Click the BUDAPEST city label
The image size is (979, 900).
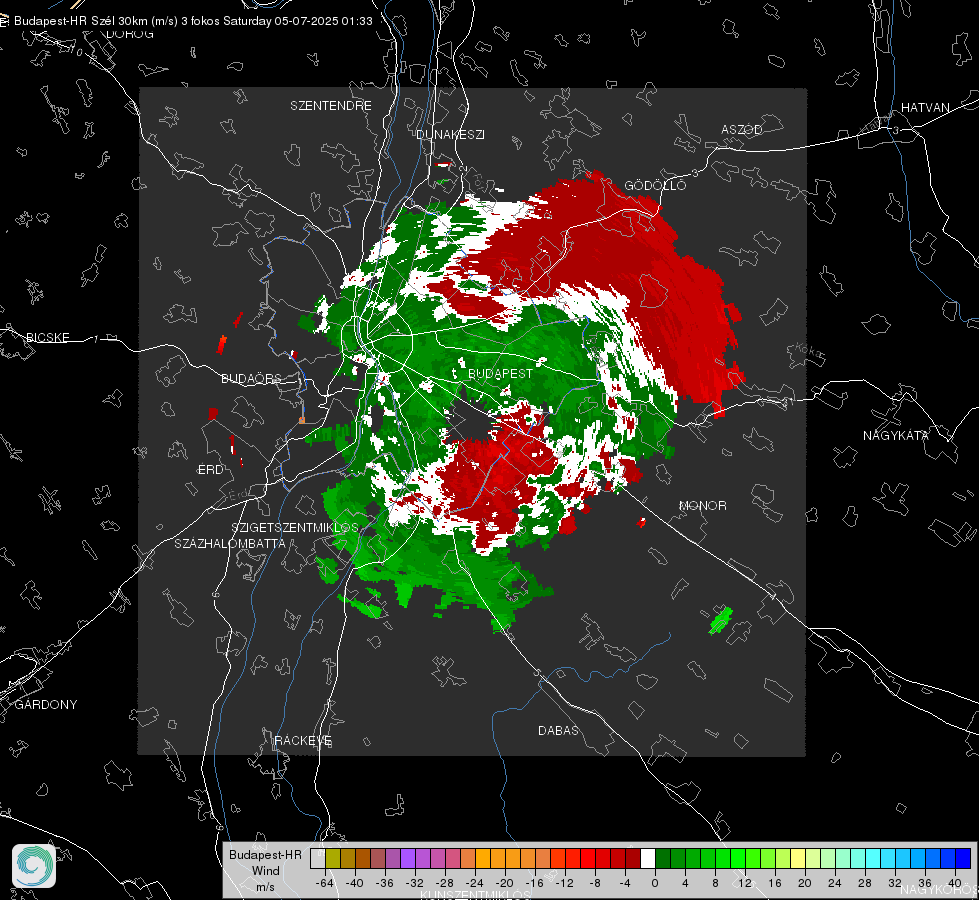tap(501, 373)
